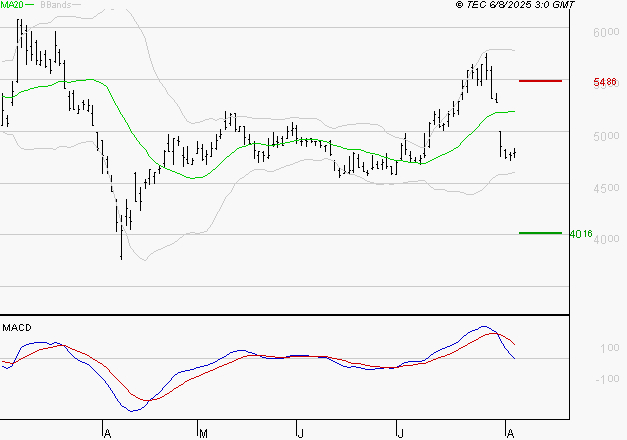Click the M month label on time axis
The height and width of the screenshot is (440, 627).
click(203, 434)
